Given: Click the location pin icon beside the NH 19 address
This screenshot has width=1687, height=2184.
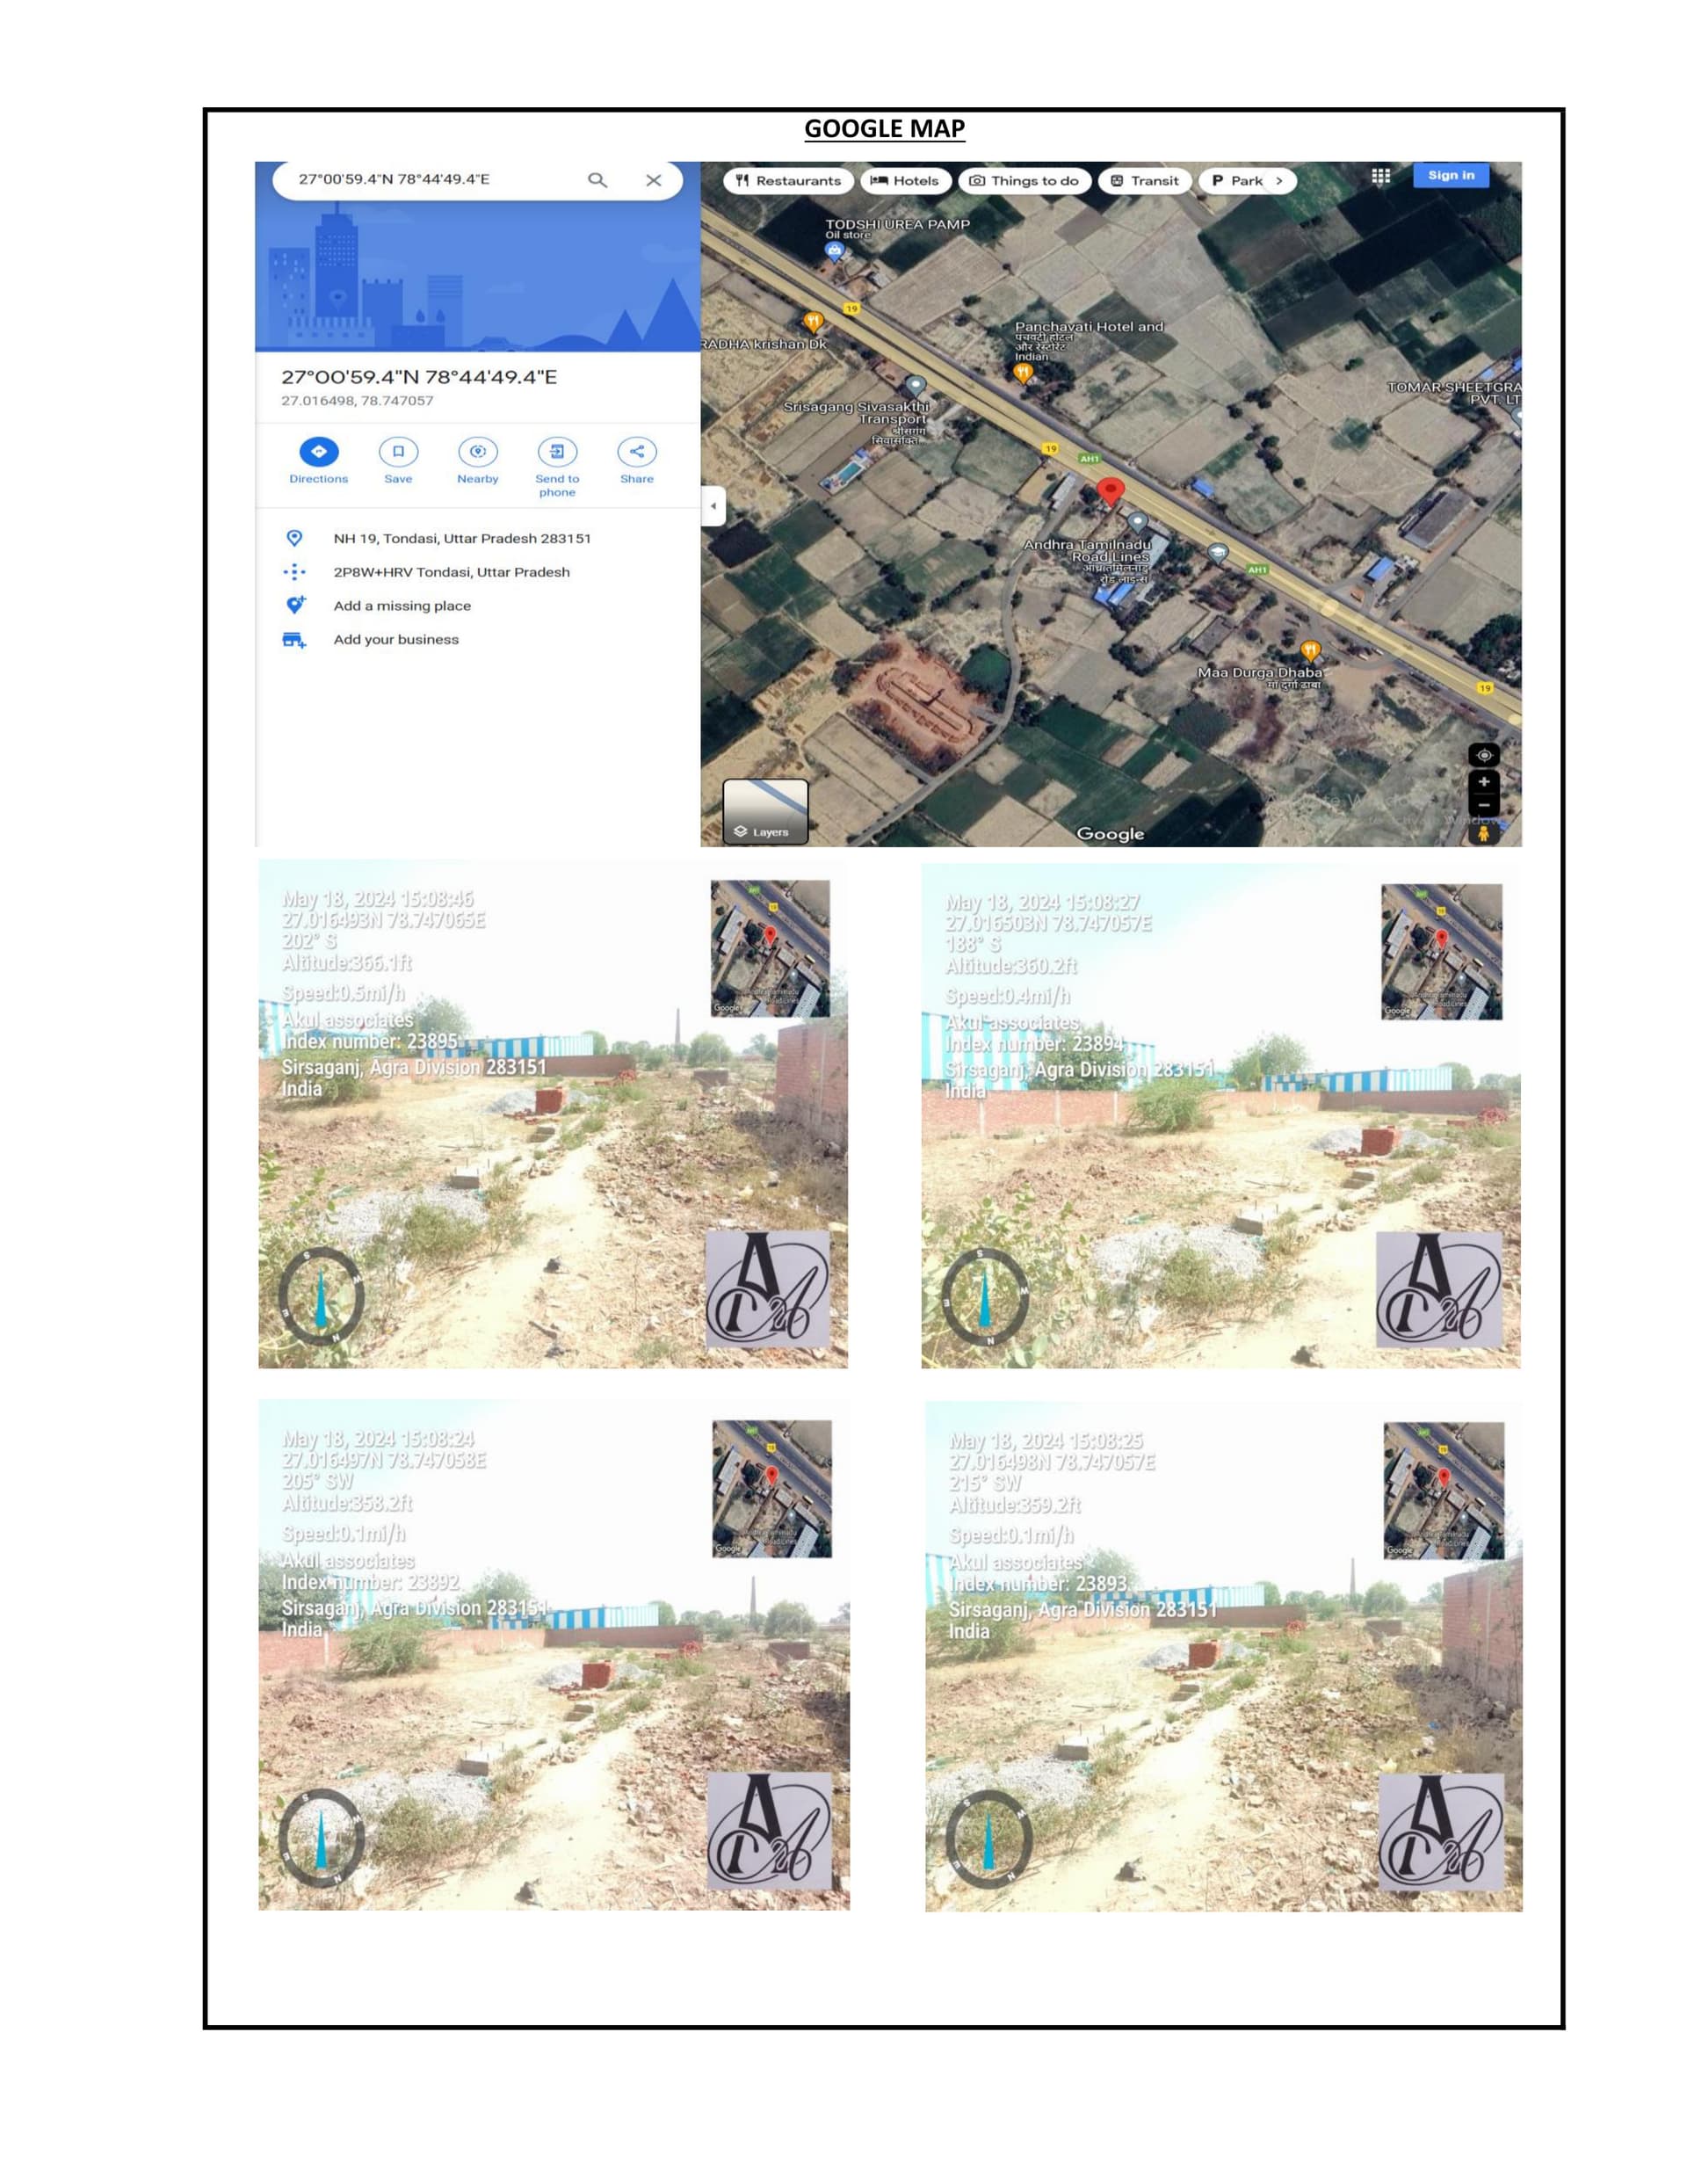Looking at the screenshot, I should [294, 538].
